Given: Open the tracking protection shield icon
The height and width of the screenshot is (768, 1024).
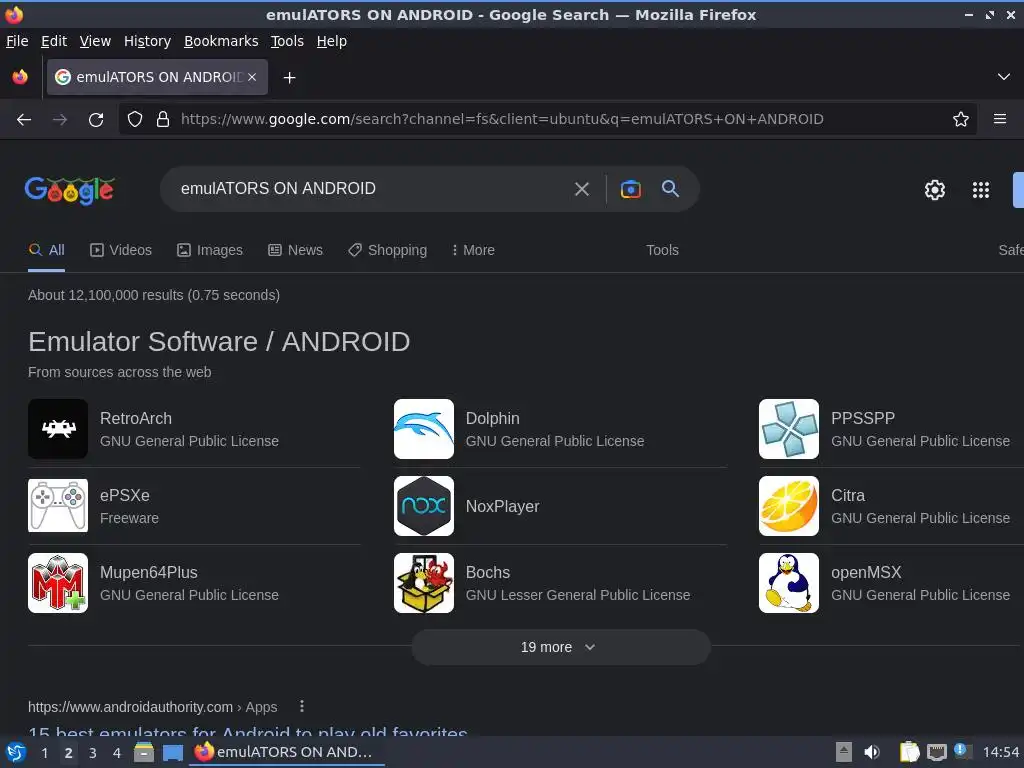Looking at the screenshot, I should click(x=135, y=120).
